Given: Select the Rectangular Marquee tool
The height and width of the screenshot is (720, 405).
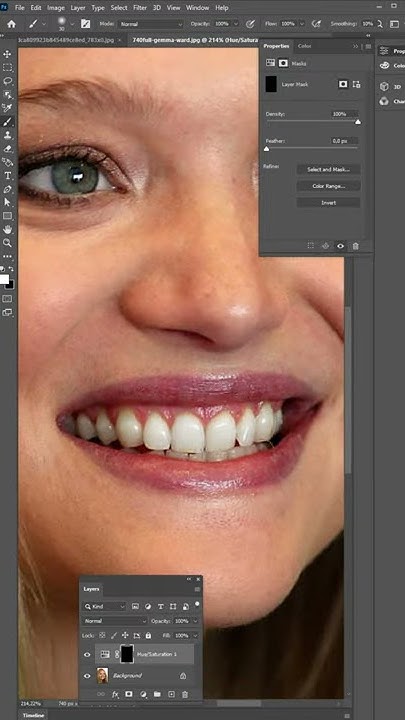Looking at the screenshot, I should 8,68.
